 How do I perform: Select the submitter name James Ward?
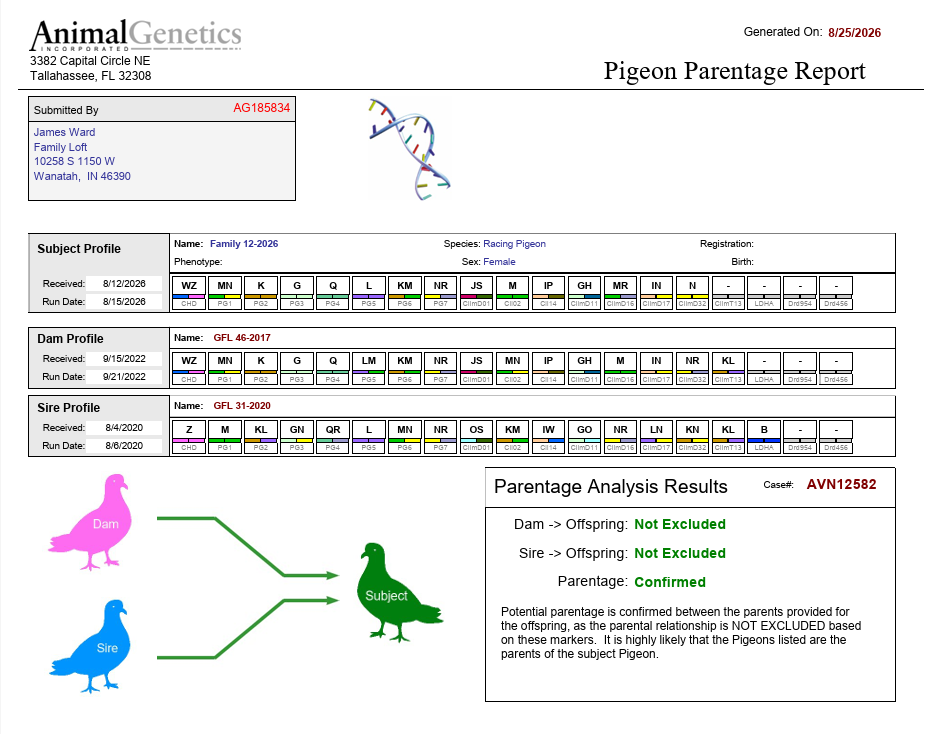[64, 132]
